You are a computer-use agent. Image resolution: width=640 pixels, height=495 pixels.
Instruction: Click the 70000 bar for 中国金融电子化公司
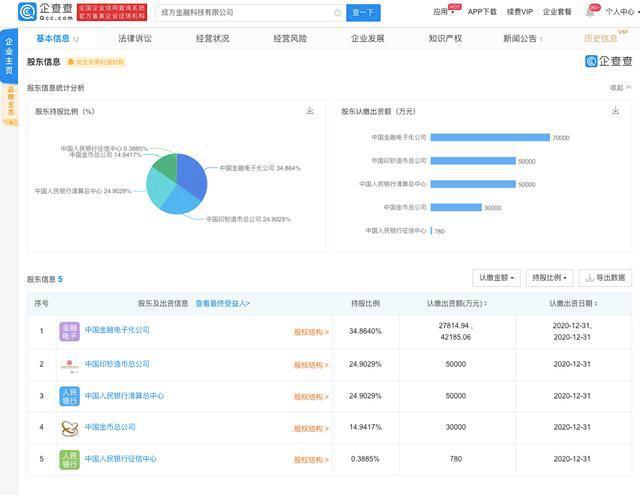490,138
